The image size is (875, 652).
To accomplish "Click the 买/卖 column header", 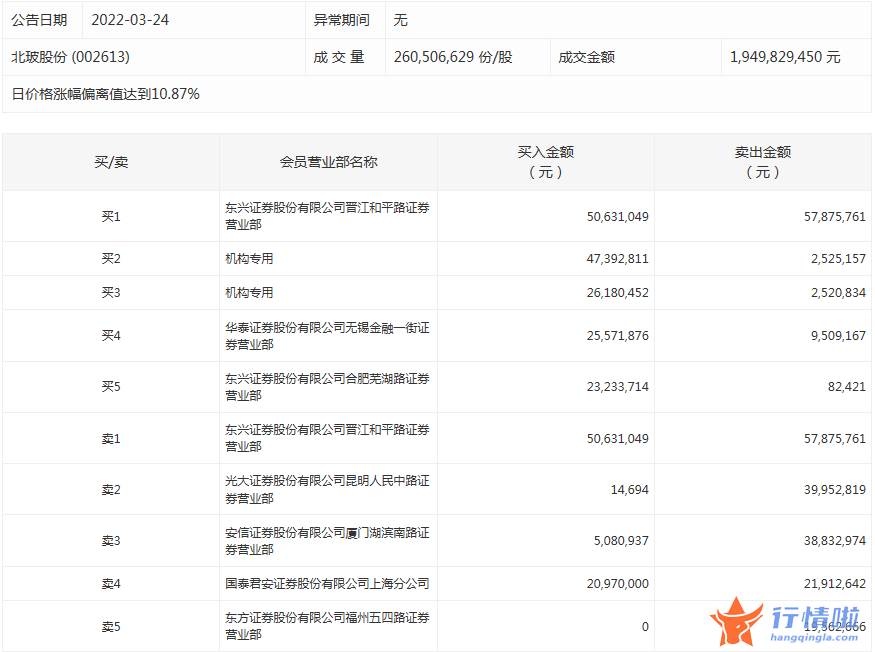I will pyautogui.click(x=111, y=162).
